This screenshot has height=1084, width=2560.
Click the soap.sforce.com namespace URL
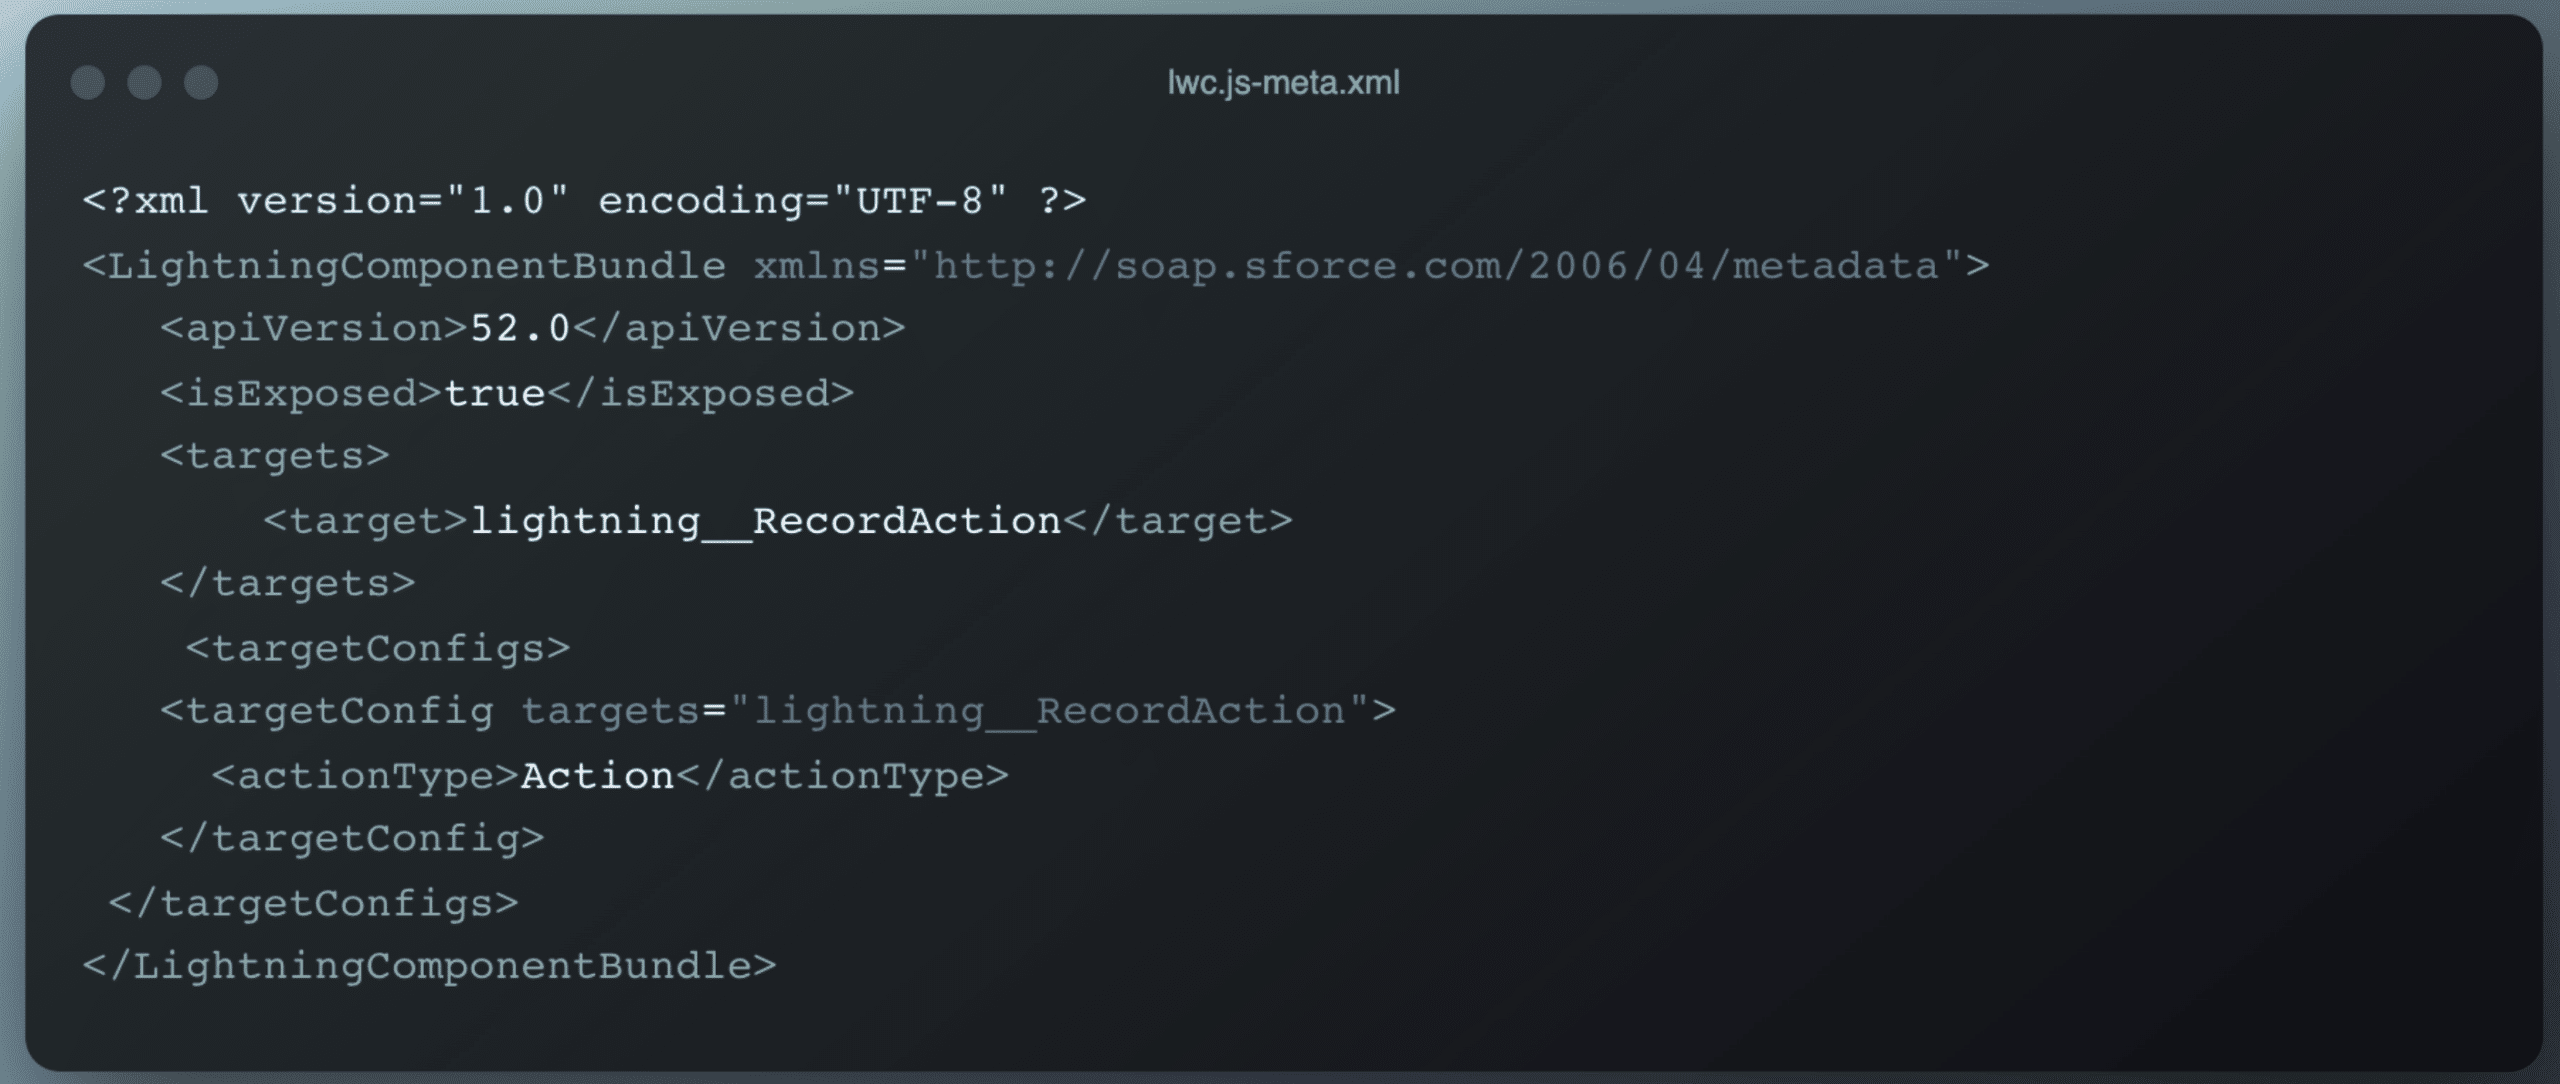coord(1436,266)
